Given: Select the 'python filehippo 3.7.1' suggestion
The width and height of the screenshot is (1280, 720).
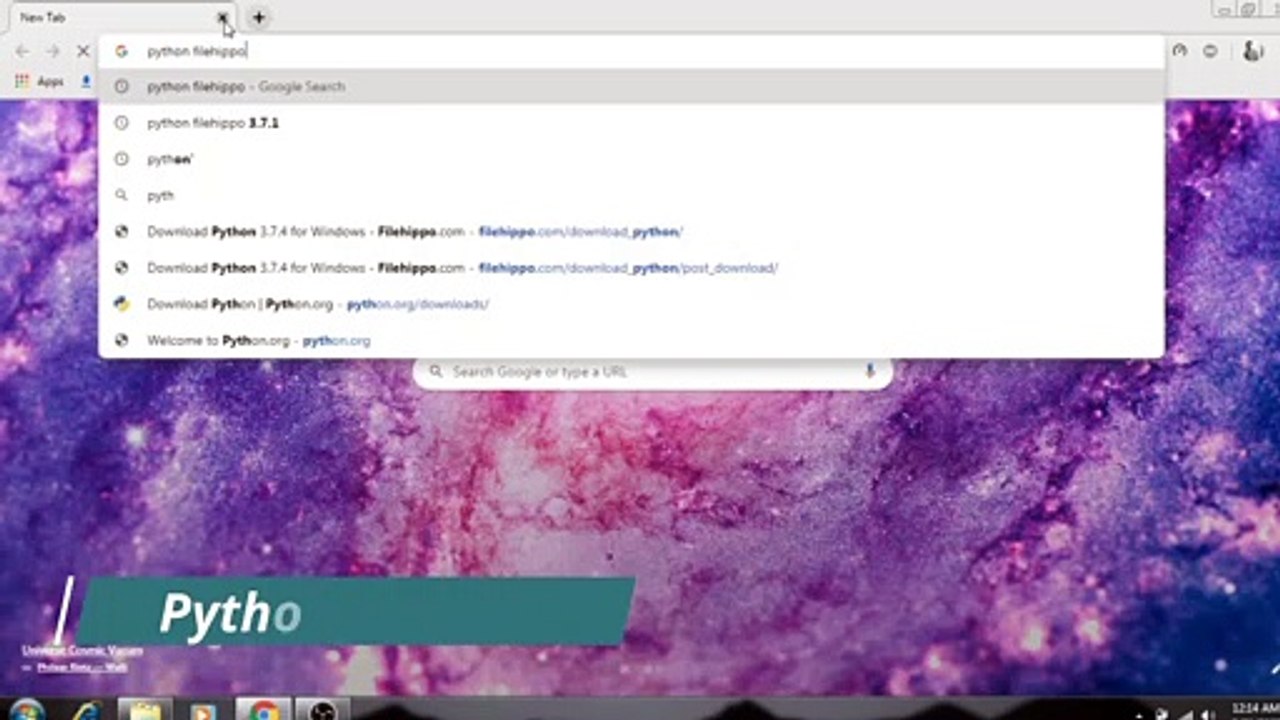Looking at the screenshot, I should click(x=631, y=123).
